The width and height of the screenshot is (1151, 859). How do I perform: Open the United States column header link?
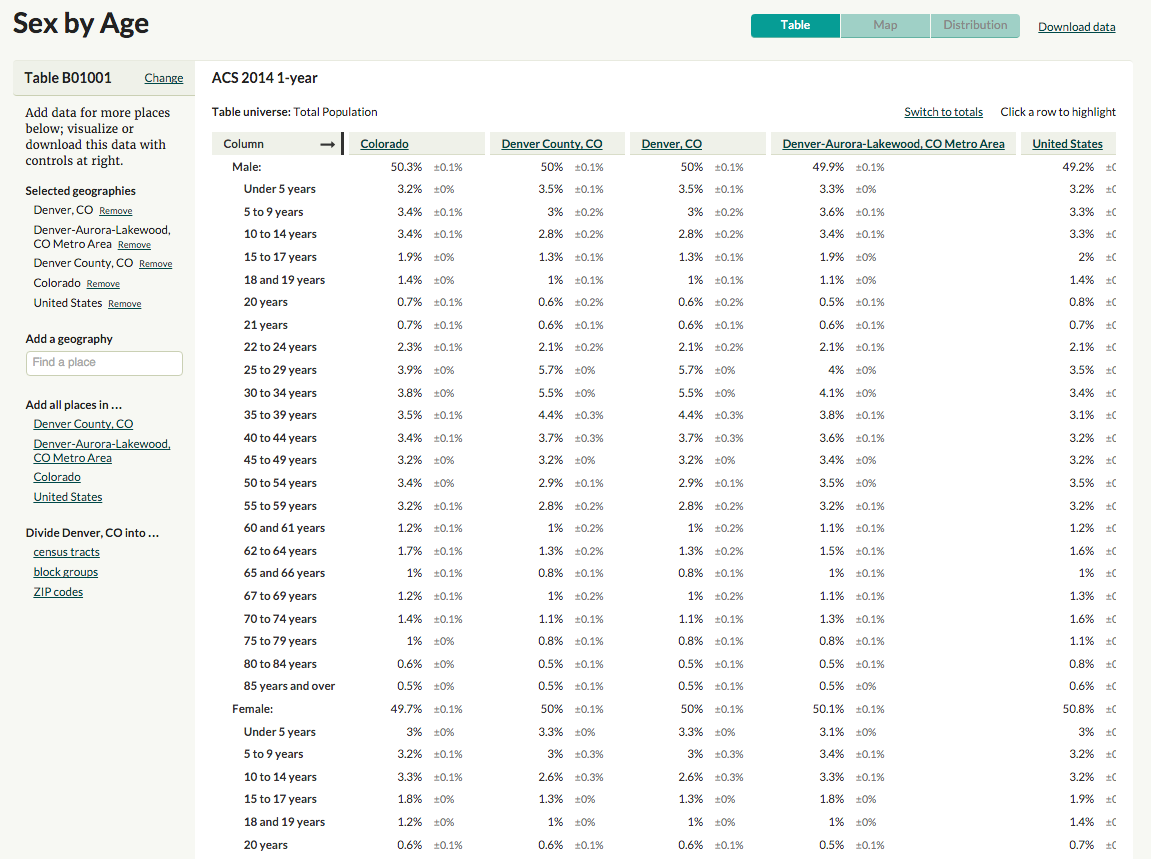(x=1067, y=144)
